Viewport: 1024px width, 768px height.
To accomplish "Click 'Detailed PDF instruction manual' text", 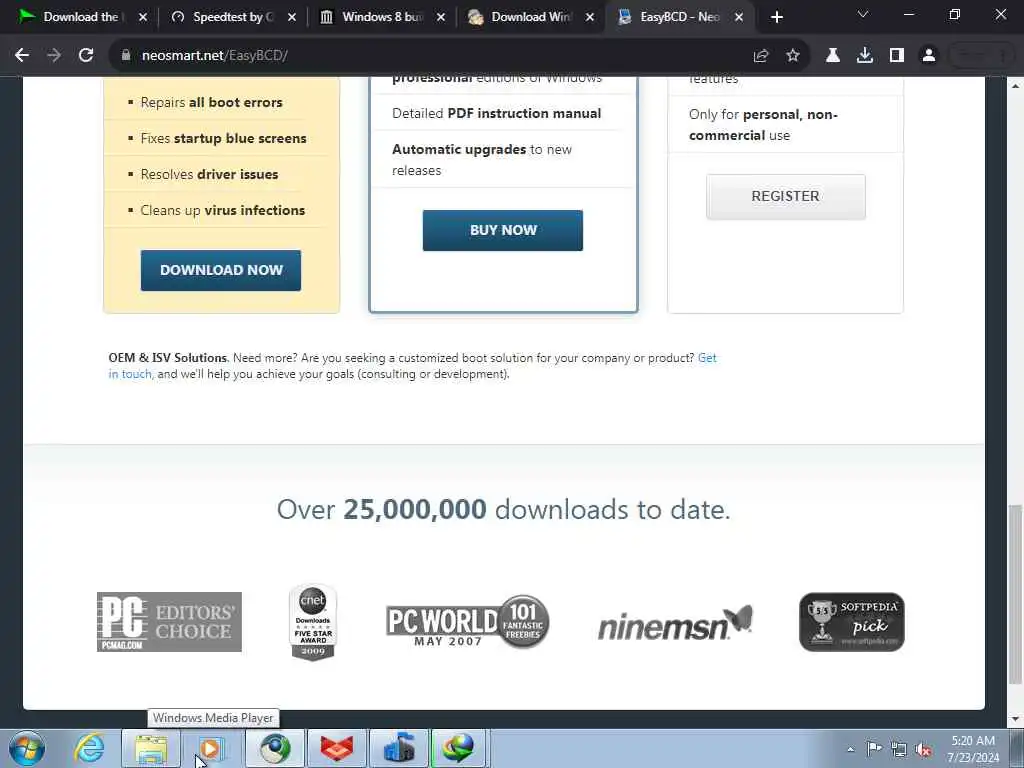I will [496, 114].
